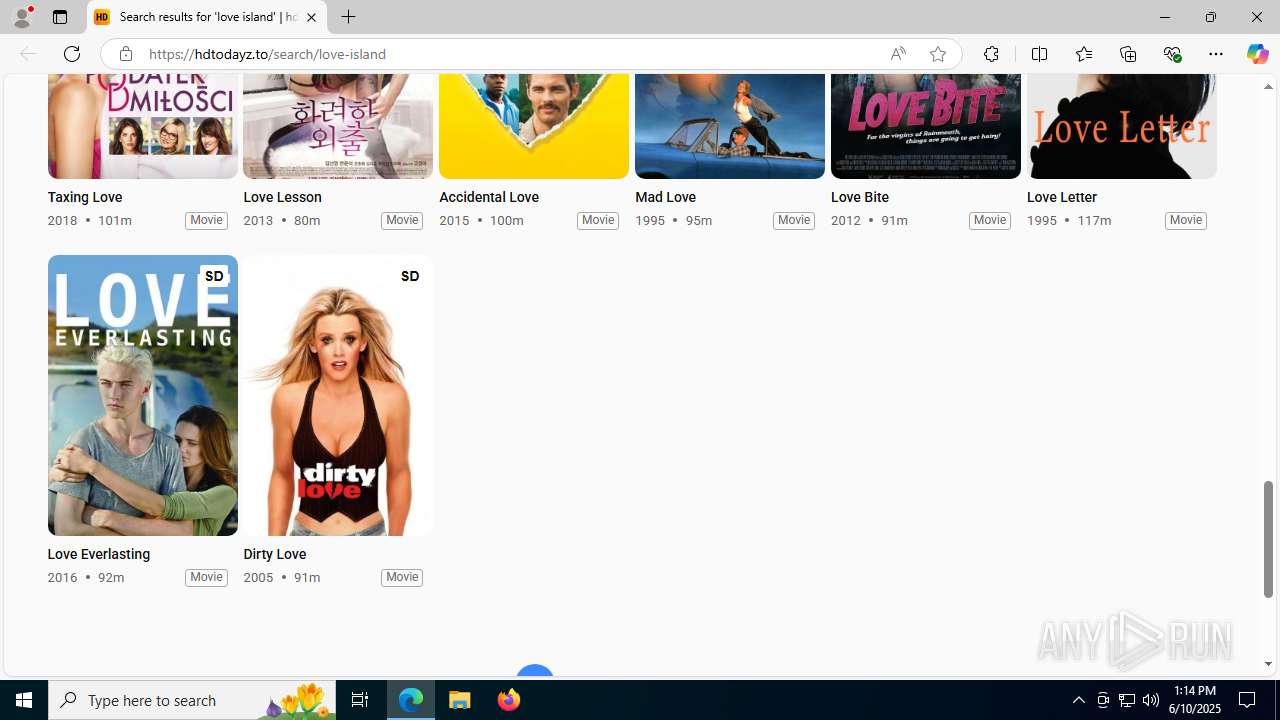Open Browser essentials heart icon

pos(1172,54)
